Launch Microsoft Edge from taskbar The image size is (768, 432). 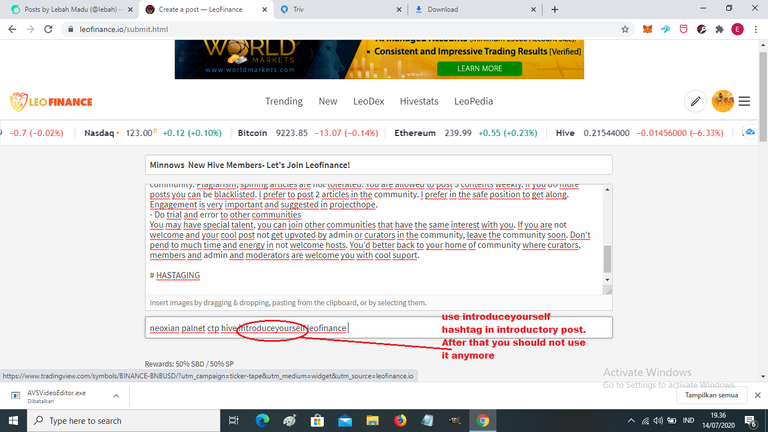point(262,421)
